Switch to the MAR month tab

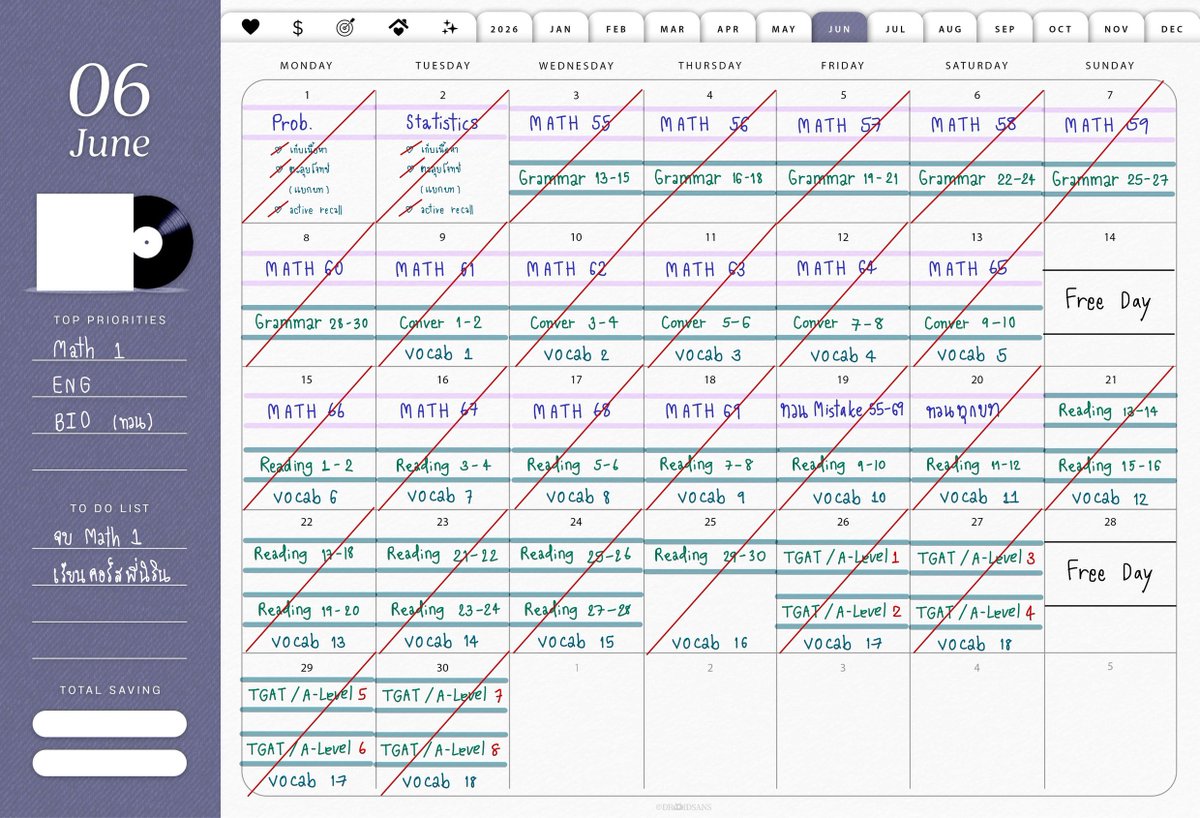tap(673, 29)
